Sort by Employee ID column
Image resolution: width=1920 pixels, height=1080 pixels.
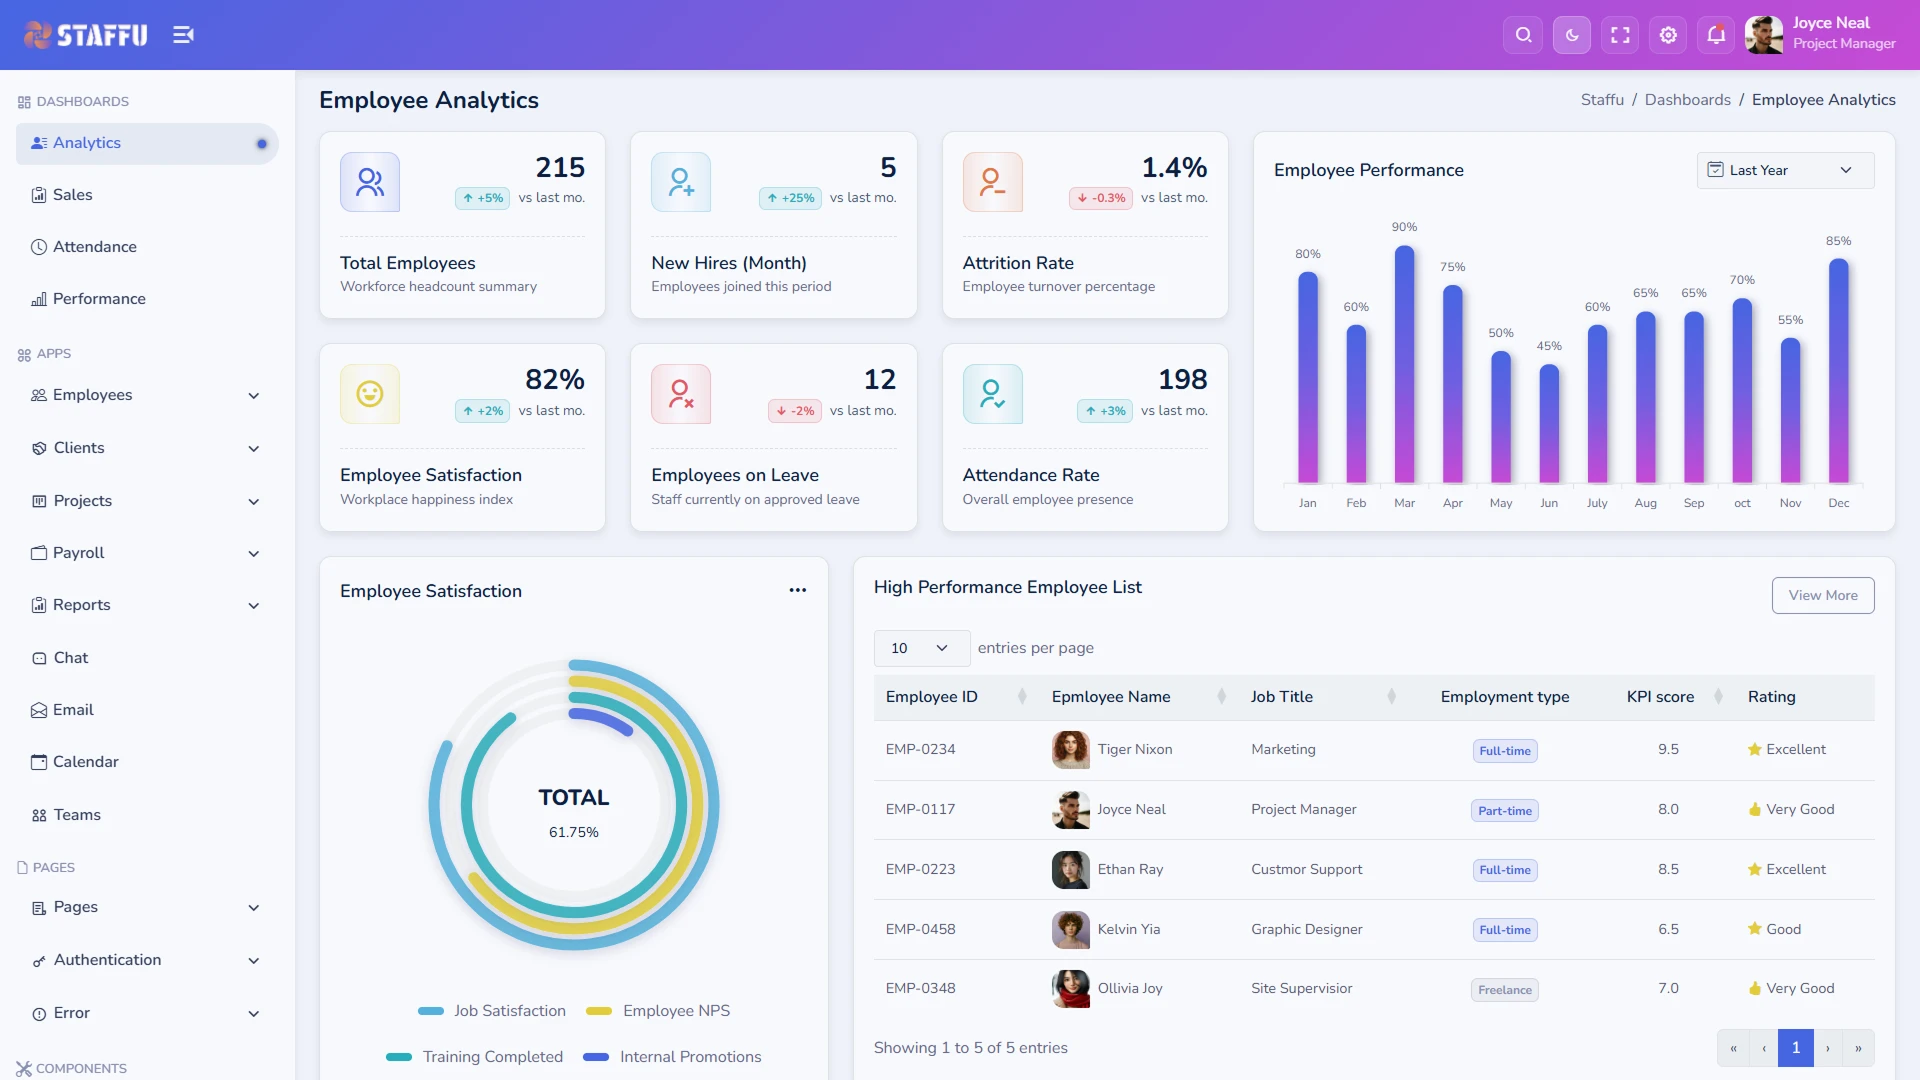pyautogui.click(x=955, y=697)
